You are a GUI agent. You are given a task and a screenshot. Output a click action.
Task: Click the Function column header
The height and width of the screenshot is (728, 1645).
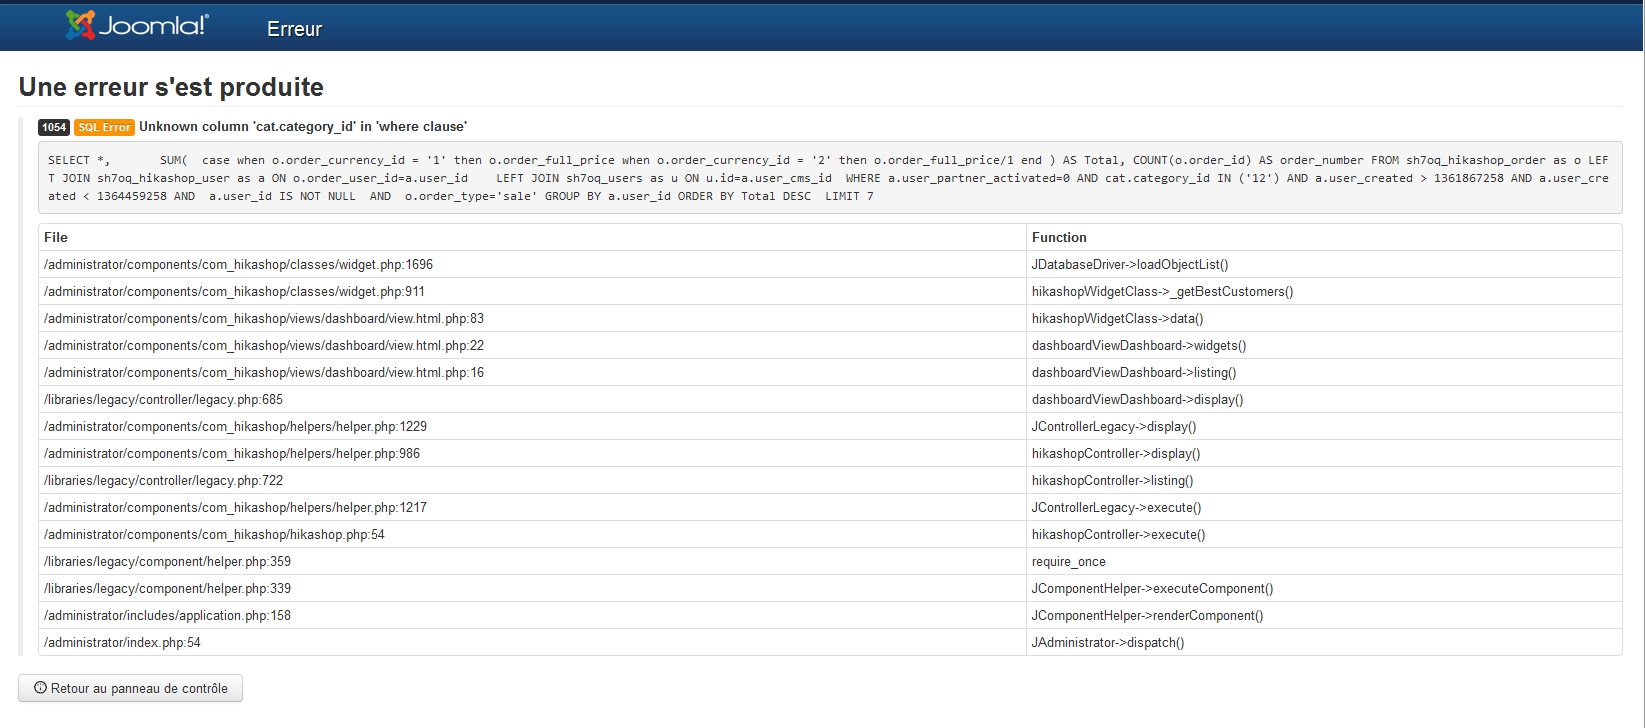(x=1324, y=237)
